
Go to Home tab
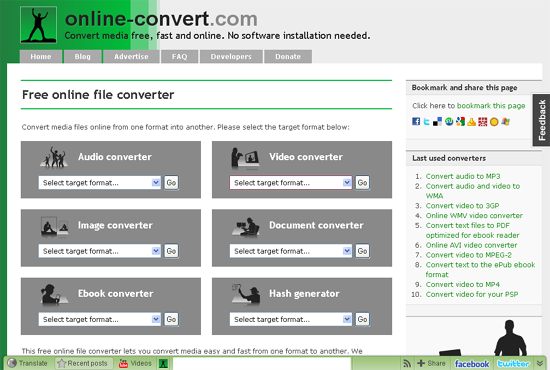(41, 56)
